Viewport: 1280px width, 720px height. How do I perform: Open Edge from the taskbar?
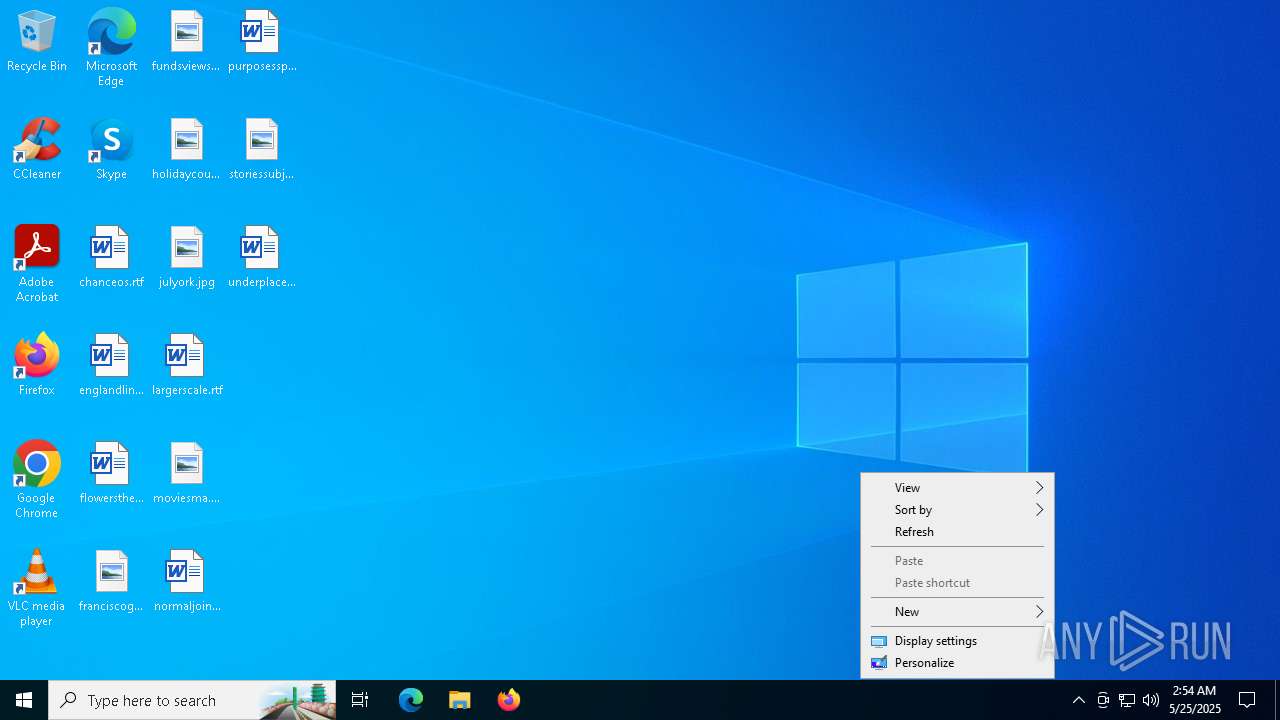click(x=411, y=700)
